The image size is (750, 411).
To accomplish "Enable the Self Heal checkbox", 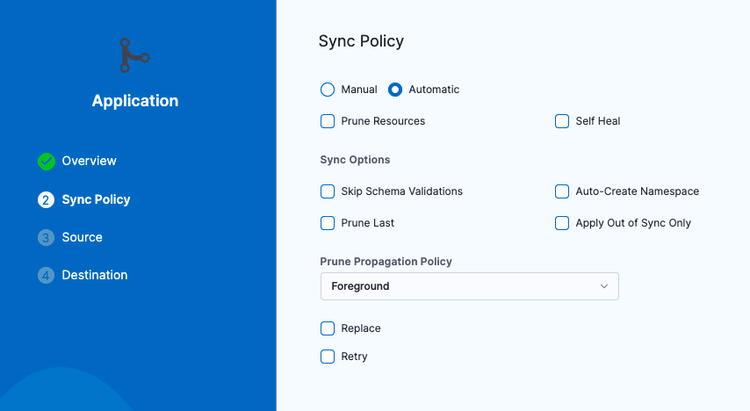I will [x=562, y=122].
